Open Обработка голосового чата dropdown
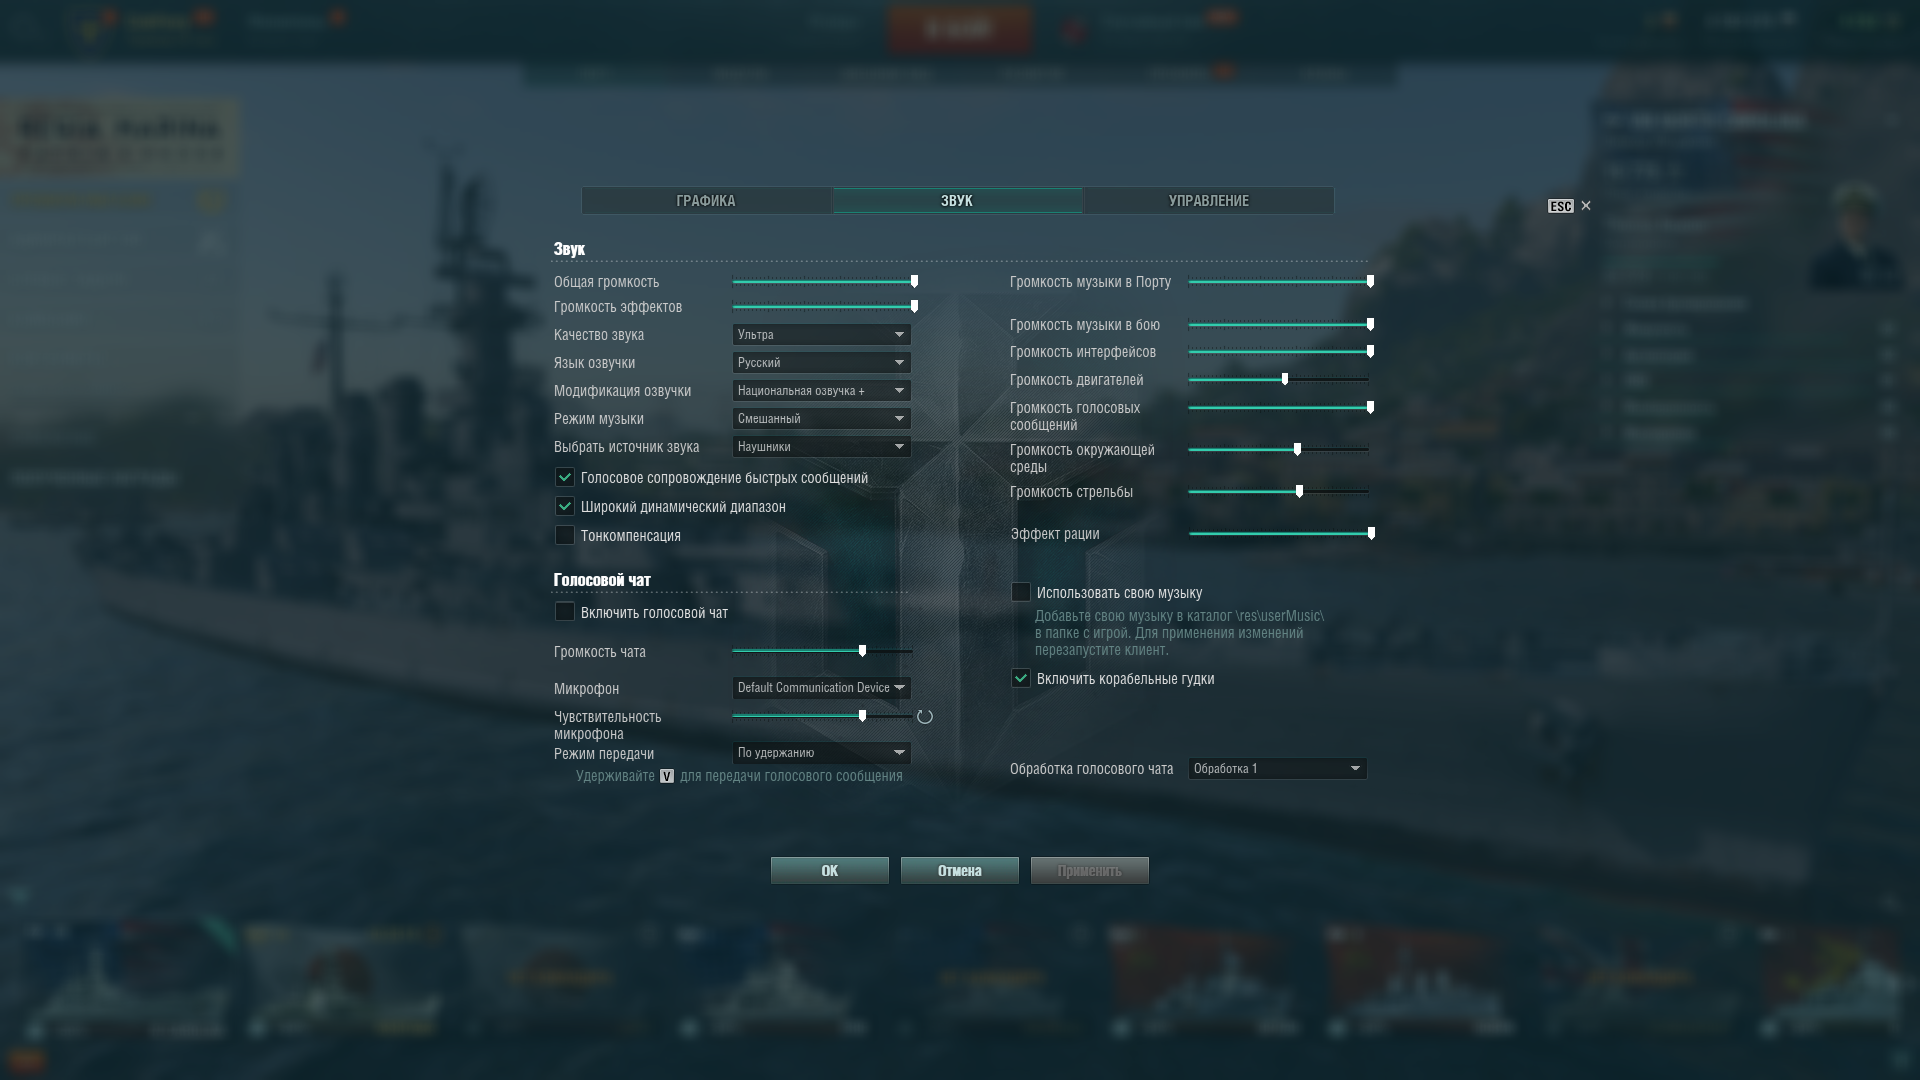 click(1277, 769)
